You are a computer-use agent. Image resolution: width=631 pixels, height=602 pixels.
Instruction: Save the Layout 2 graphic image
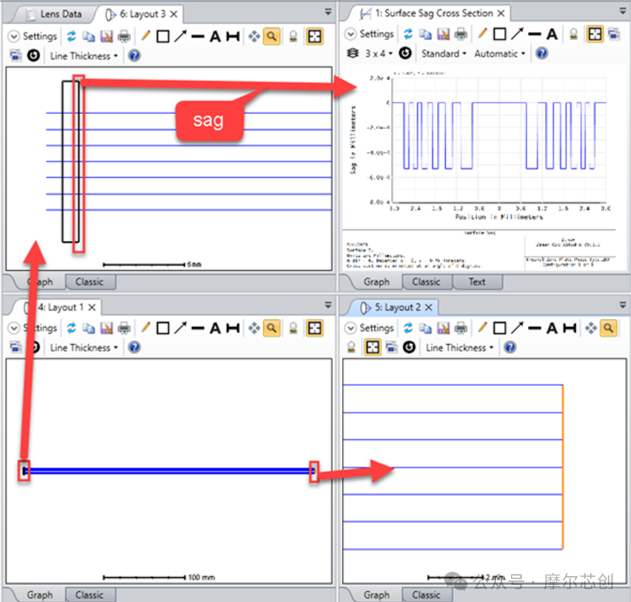point(443,328)
